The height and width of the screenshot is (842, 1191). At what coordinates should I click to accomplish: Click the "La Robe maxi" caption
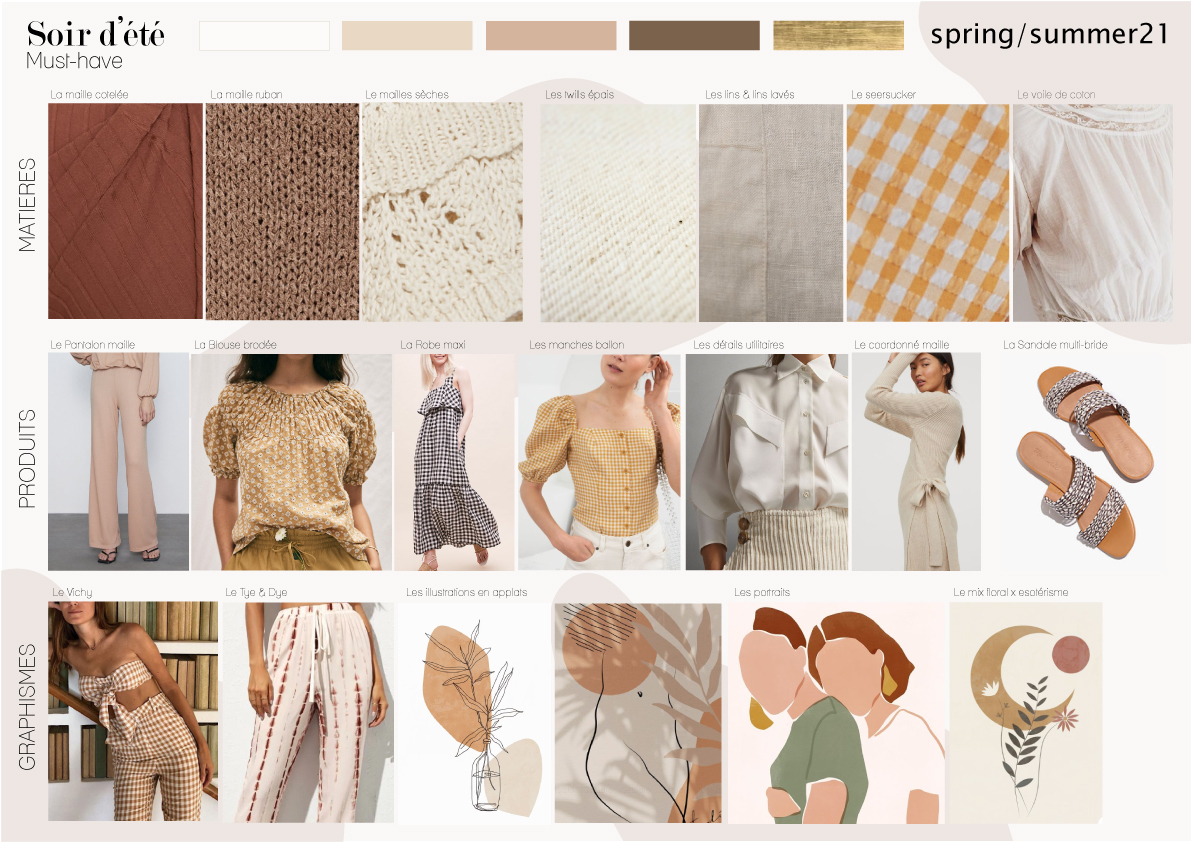click(433, 345)
